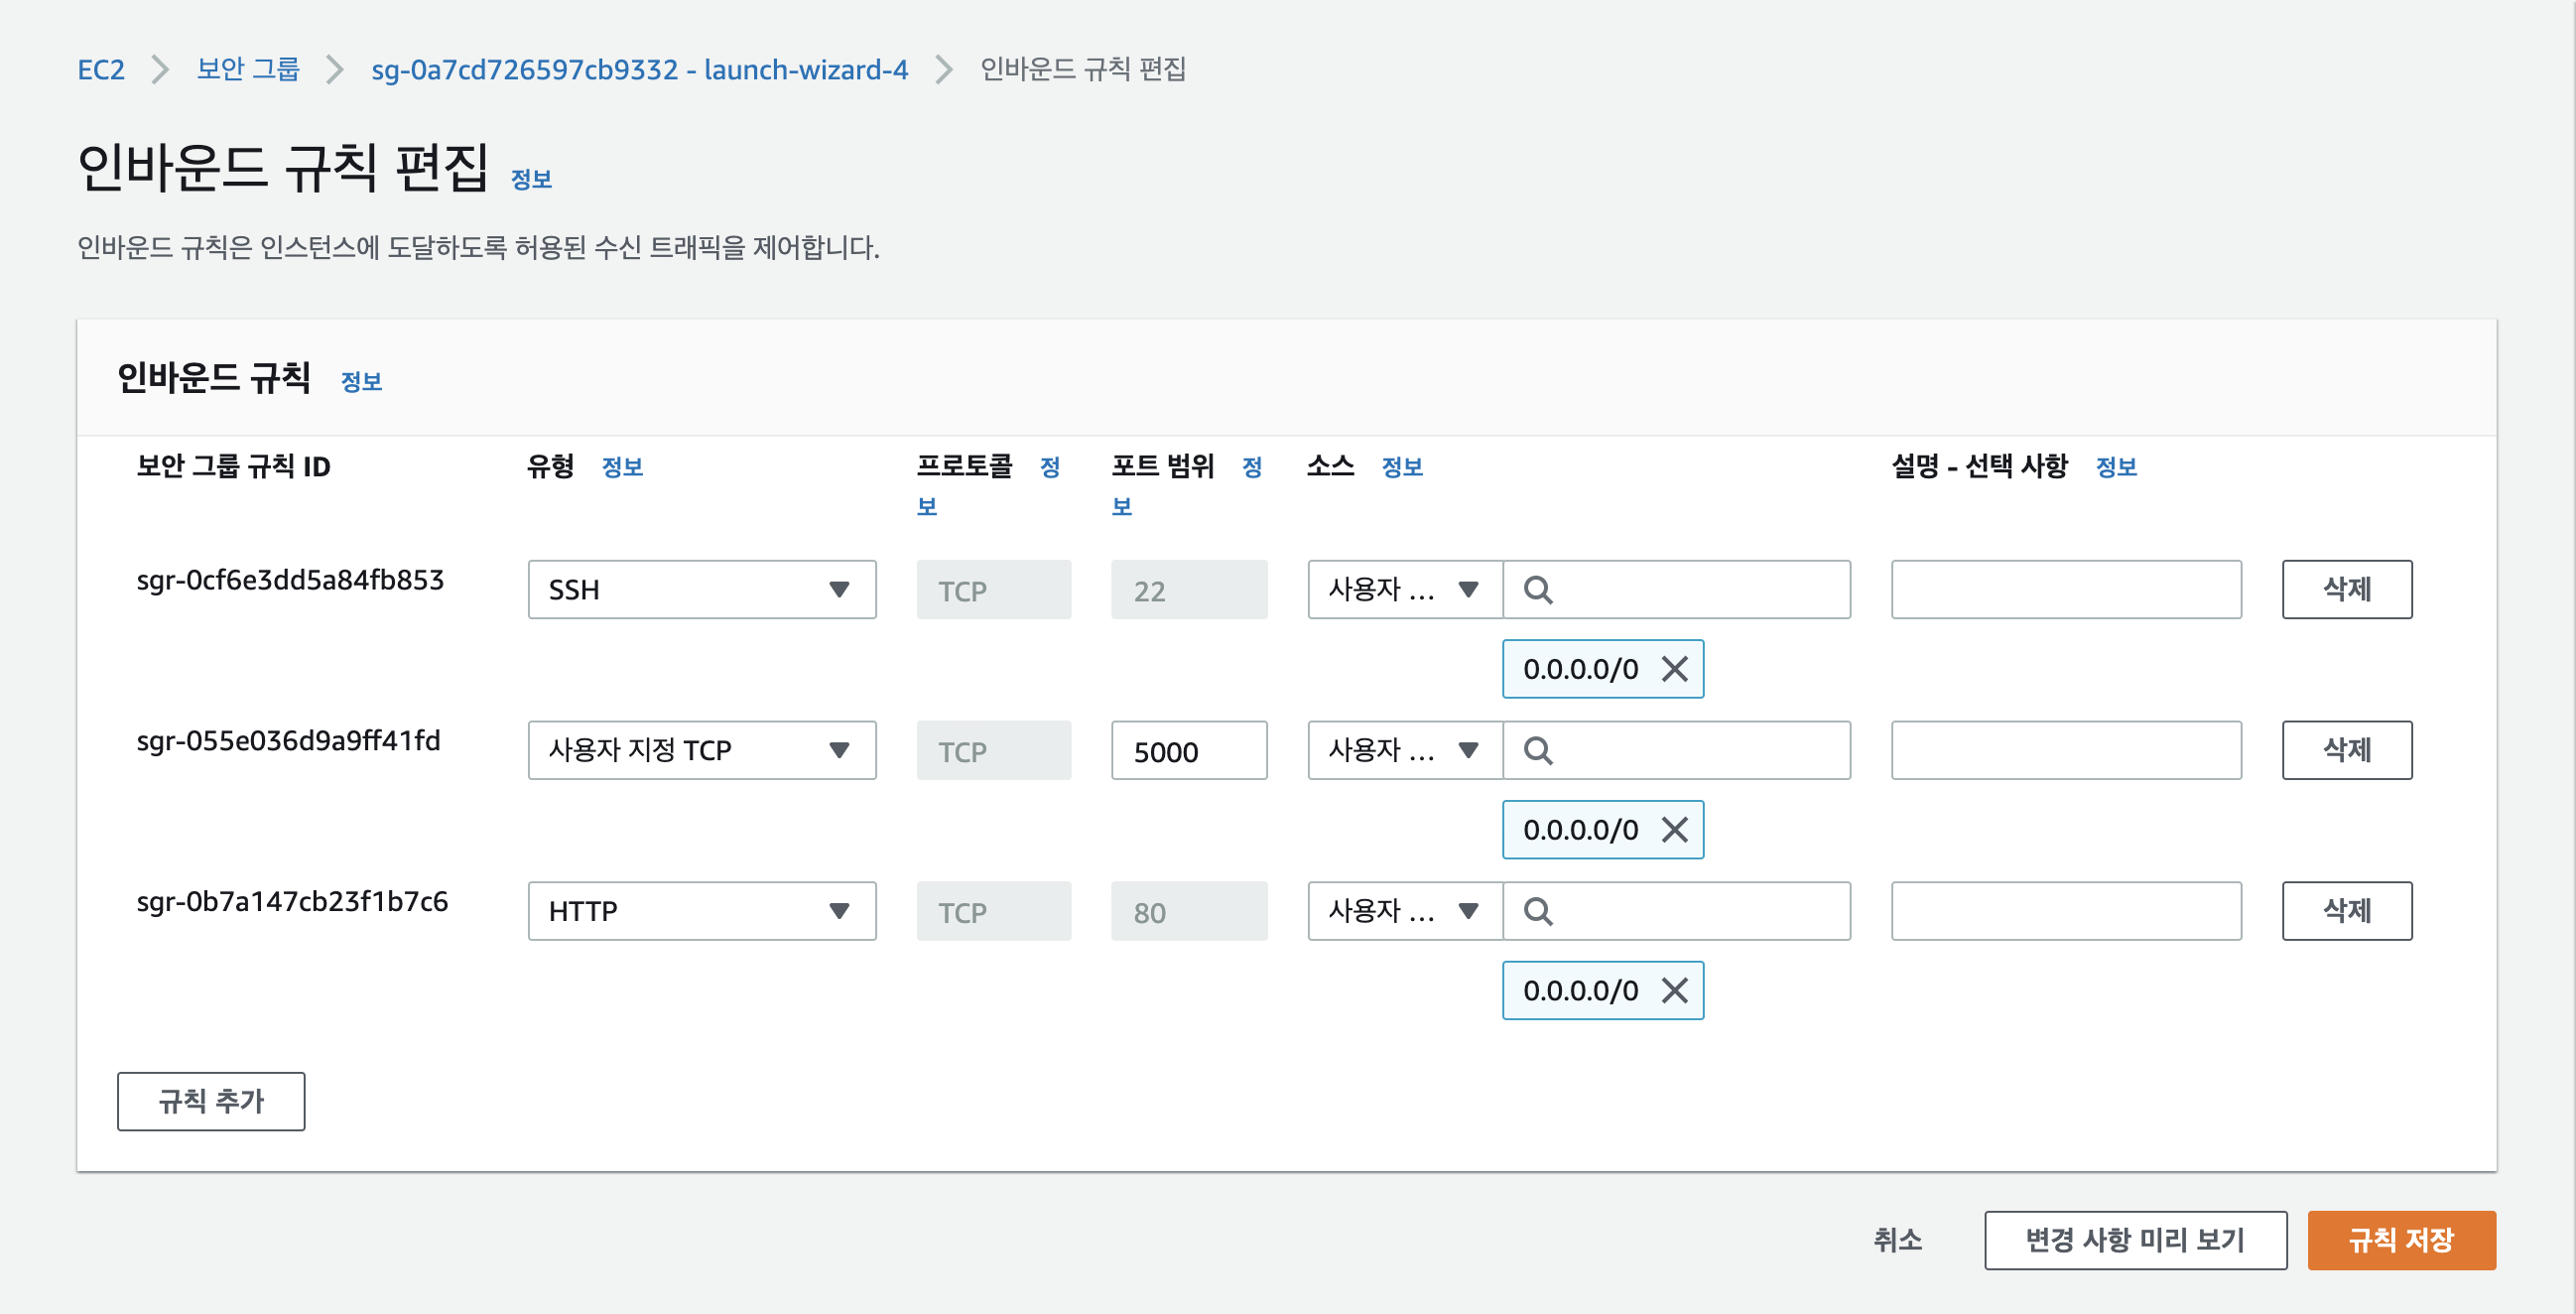The height and width of the screenshot is (1314, 2576).
Task: Go to 보안 그룹 breadcrumb
Action: tap(247, 69)
